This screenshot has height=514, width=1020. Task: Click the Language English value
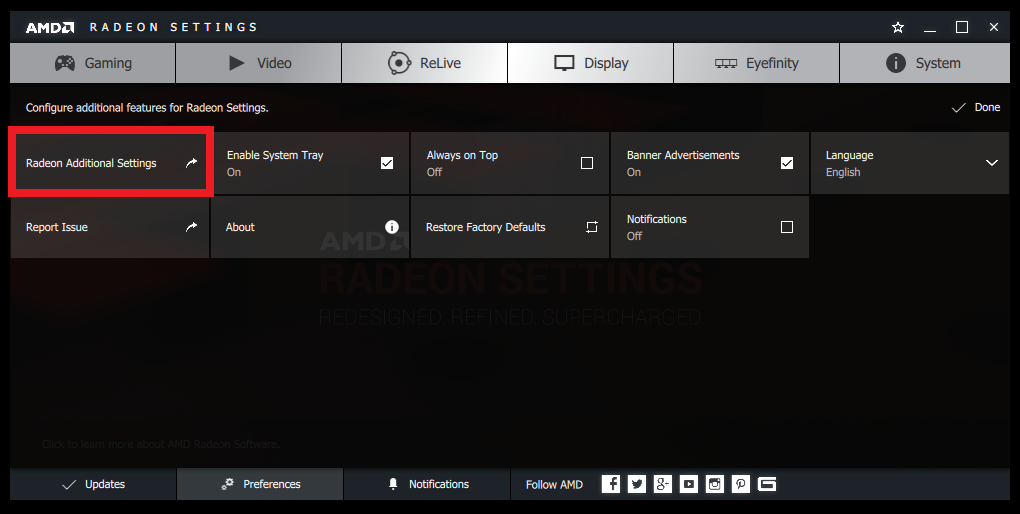(843, 172)
